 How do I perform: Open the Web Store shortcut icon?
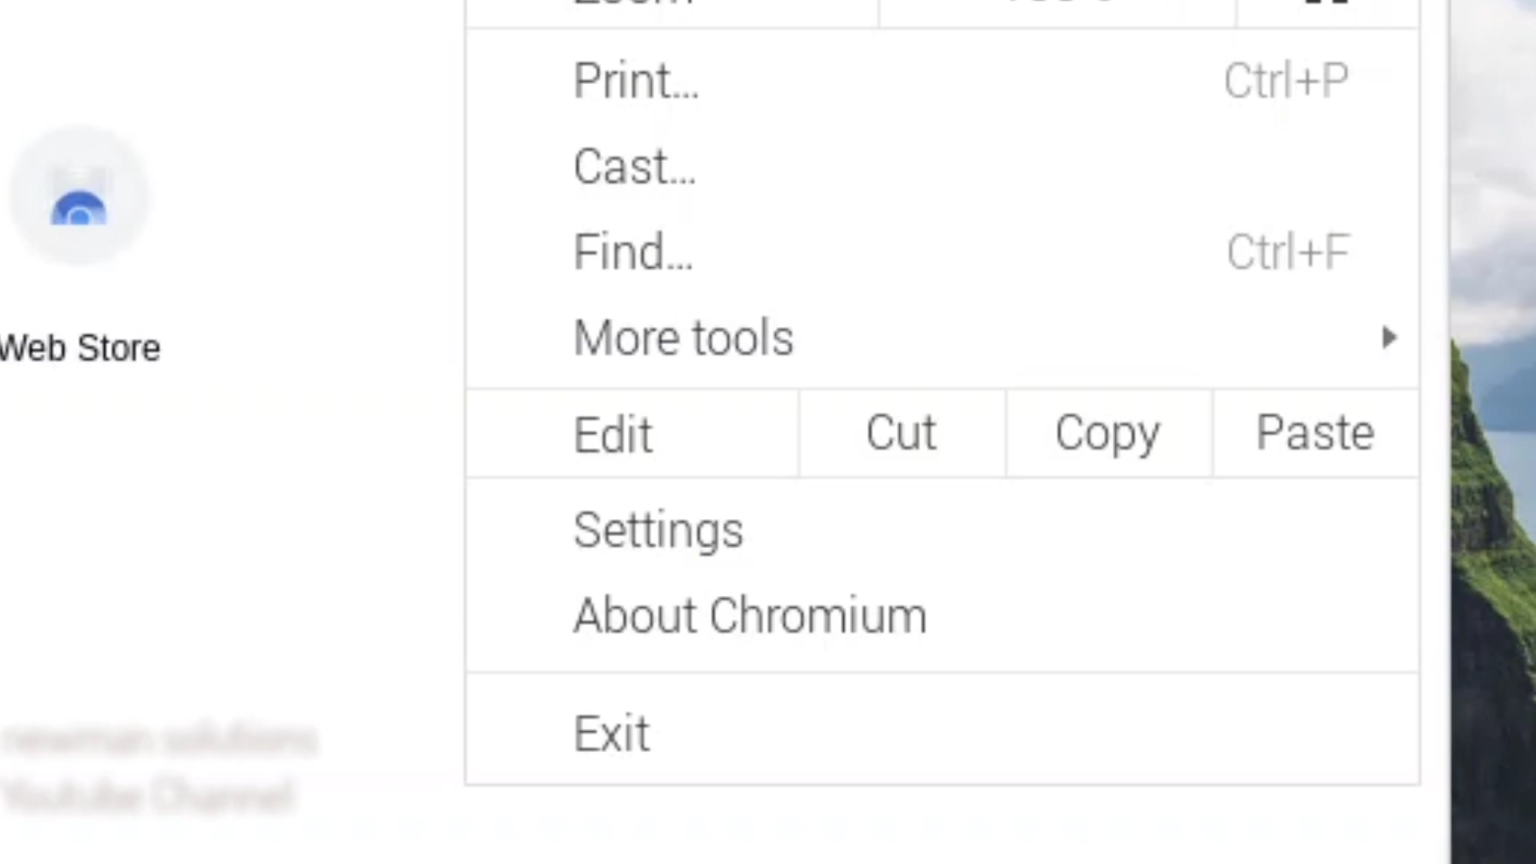pos(80,195)
